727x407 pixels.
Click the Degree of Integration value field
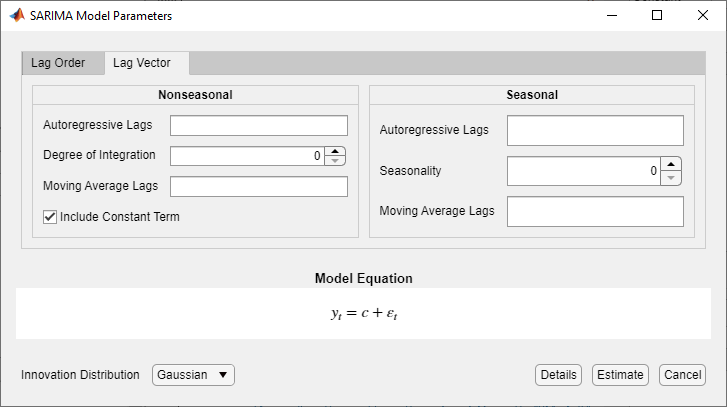pyautogui.click(x=248, y=156)
